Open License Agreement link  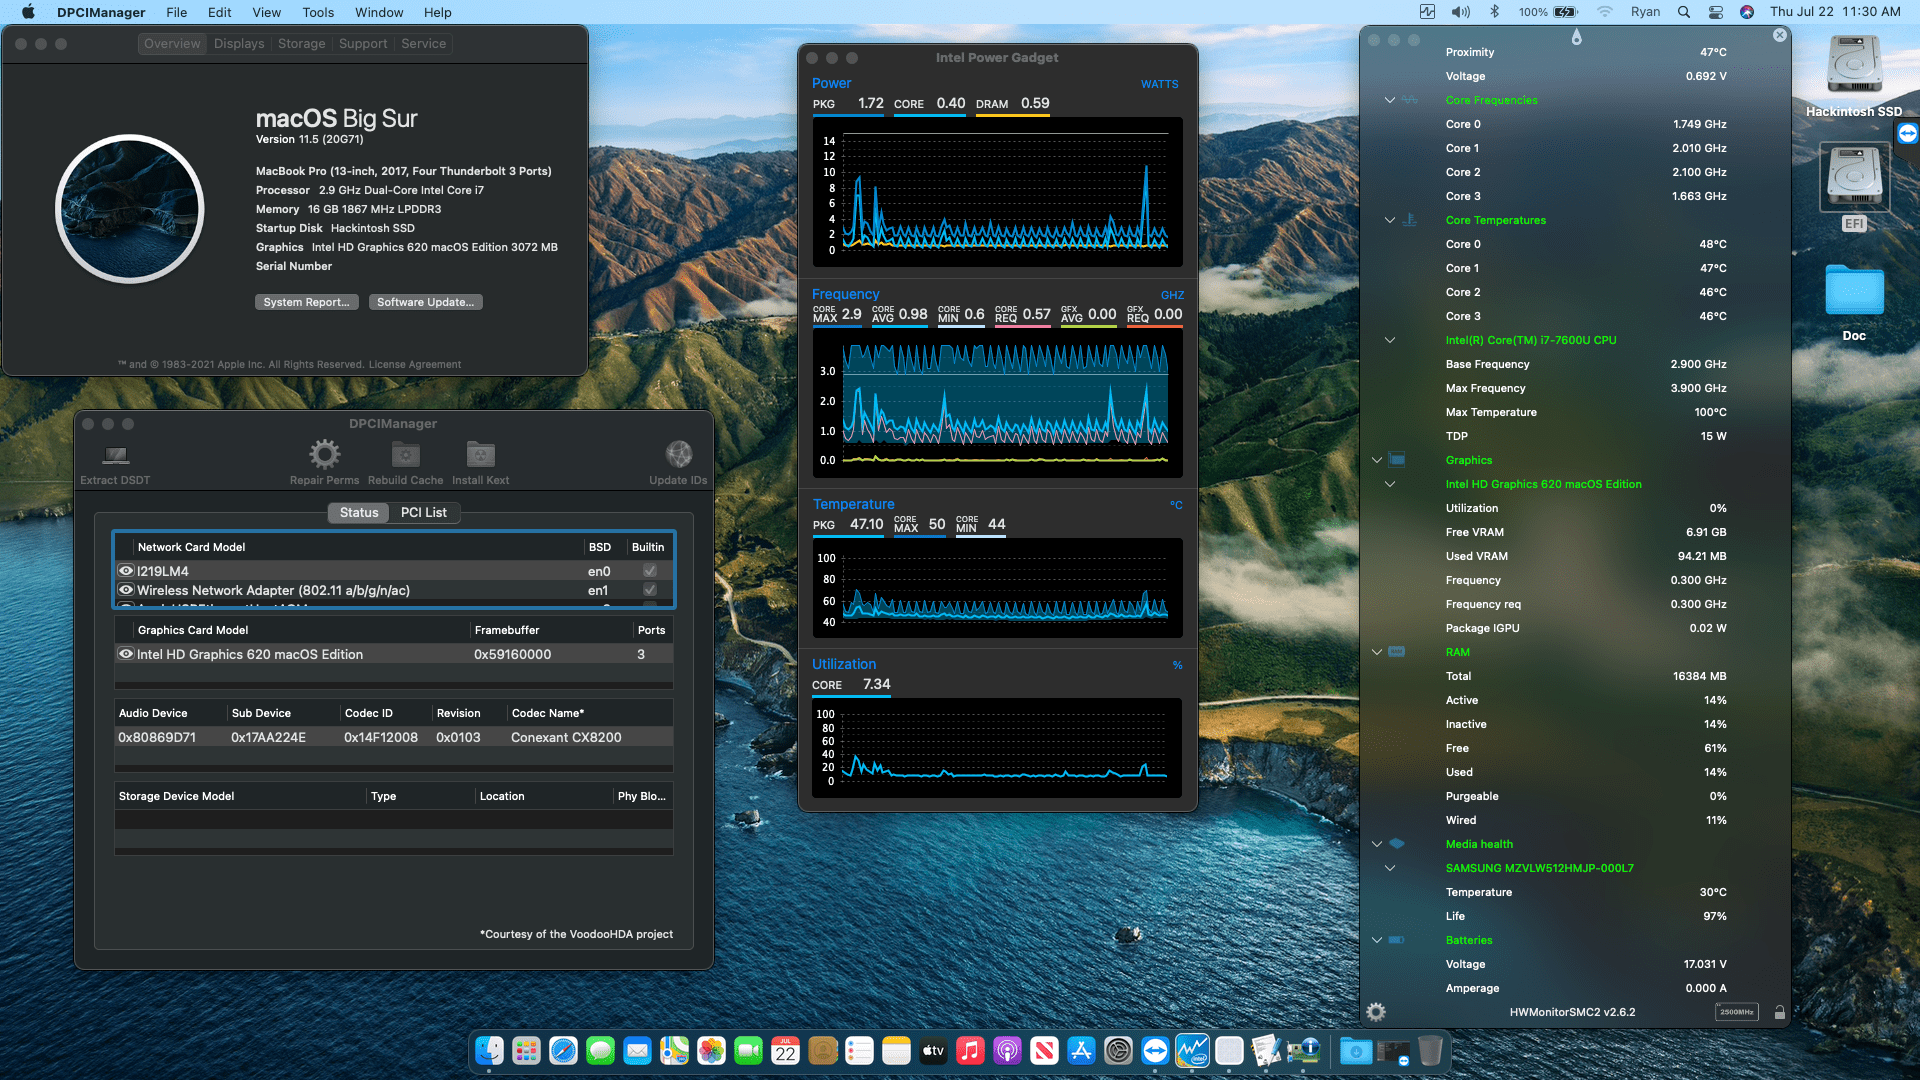click(415, 364)
